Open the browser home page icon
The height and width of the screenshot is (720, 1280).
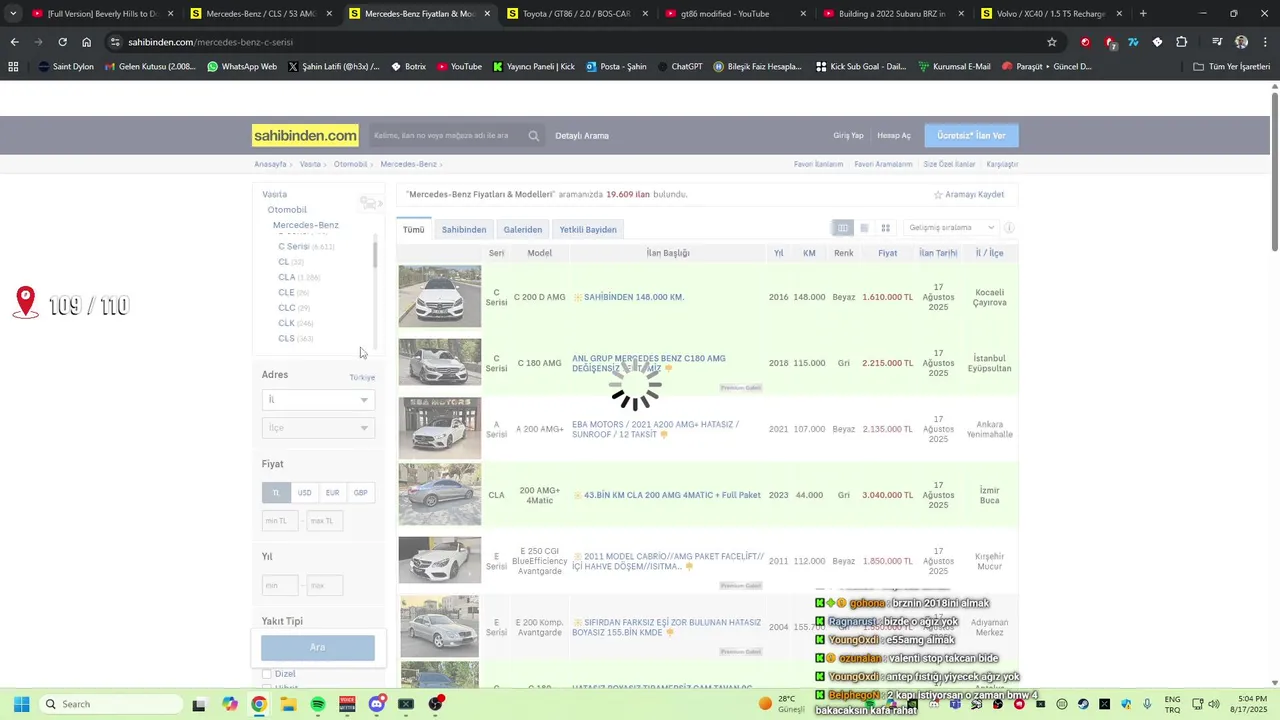coord(87,42)
